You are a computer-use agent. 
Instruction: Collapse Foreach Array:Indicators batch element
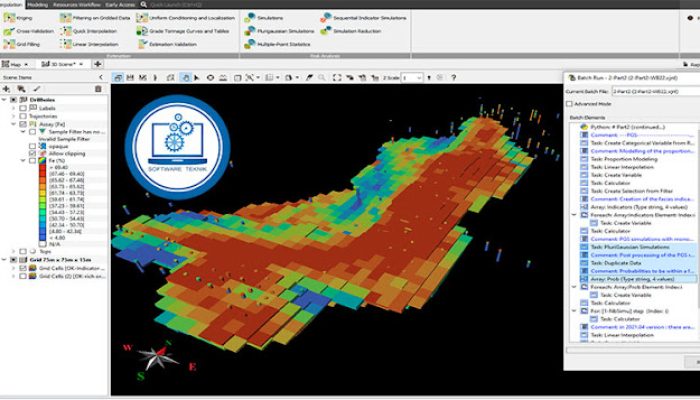pyautogui.click(x=575, y=215)
